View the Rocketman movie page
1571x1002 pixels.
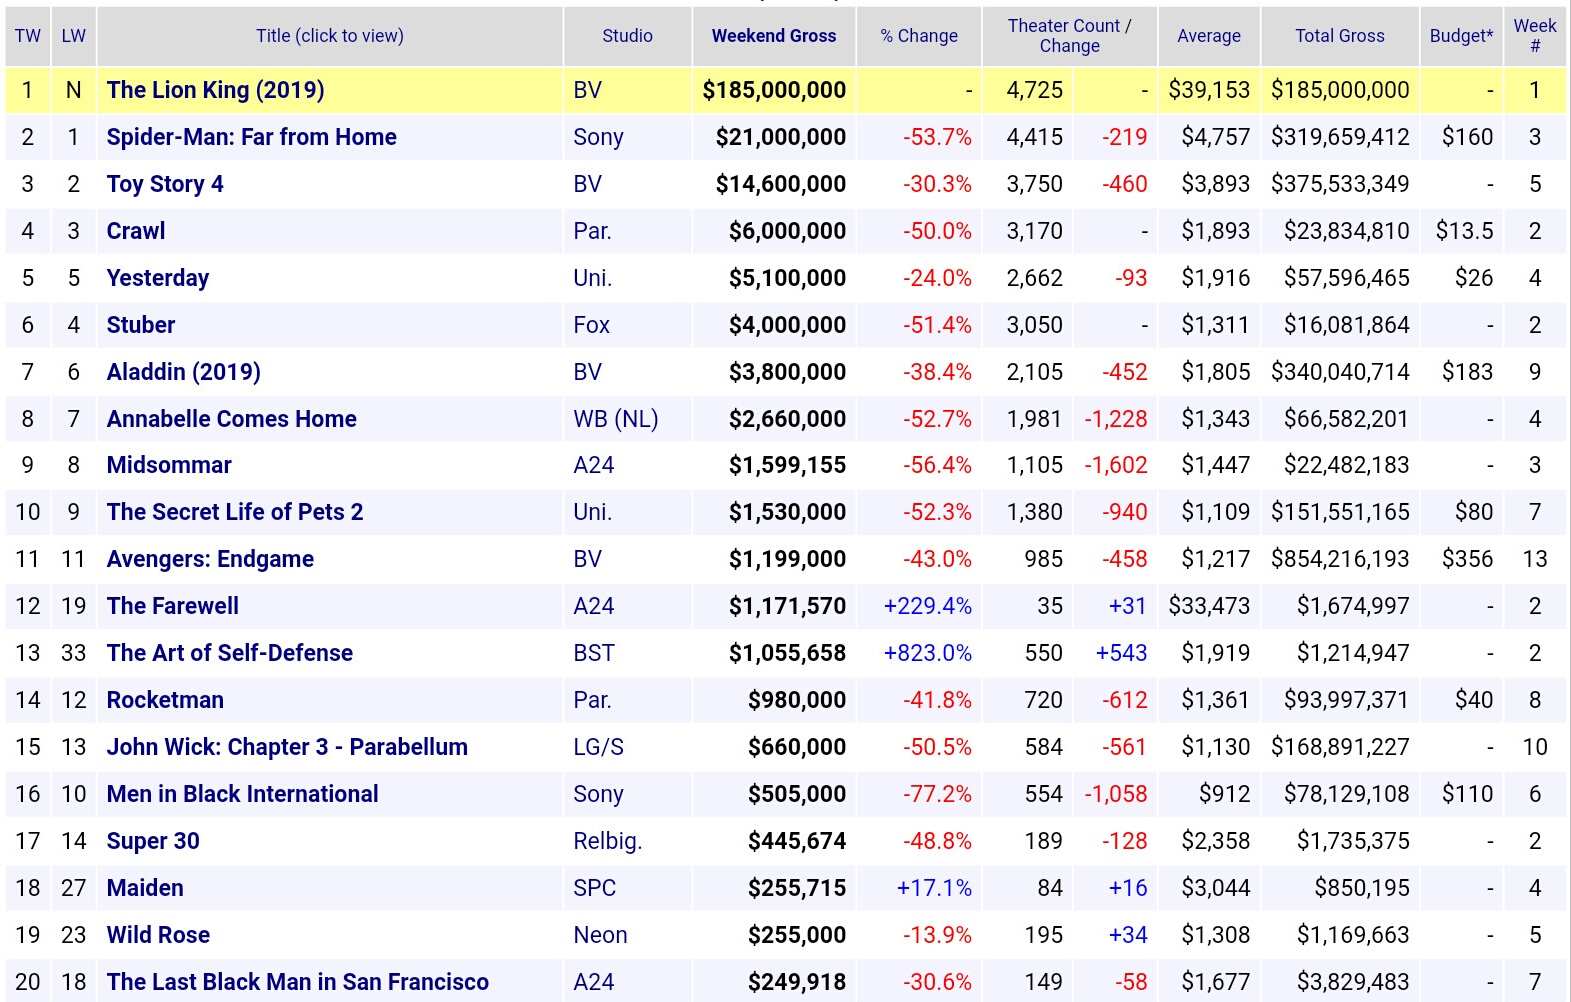coord(165,700)
